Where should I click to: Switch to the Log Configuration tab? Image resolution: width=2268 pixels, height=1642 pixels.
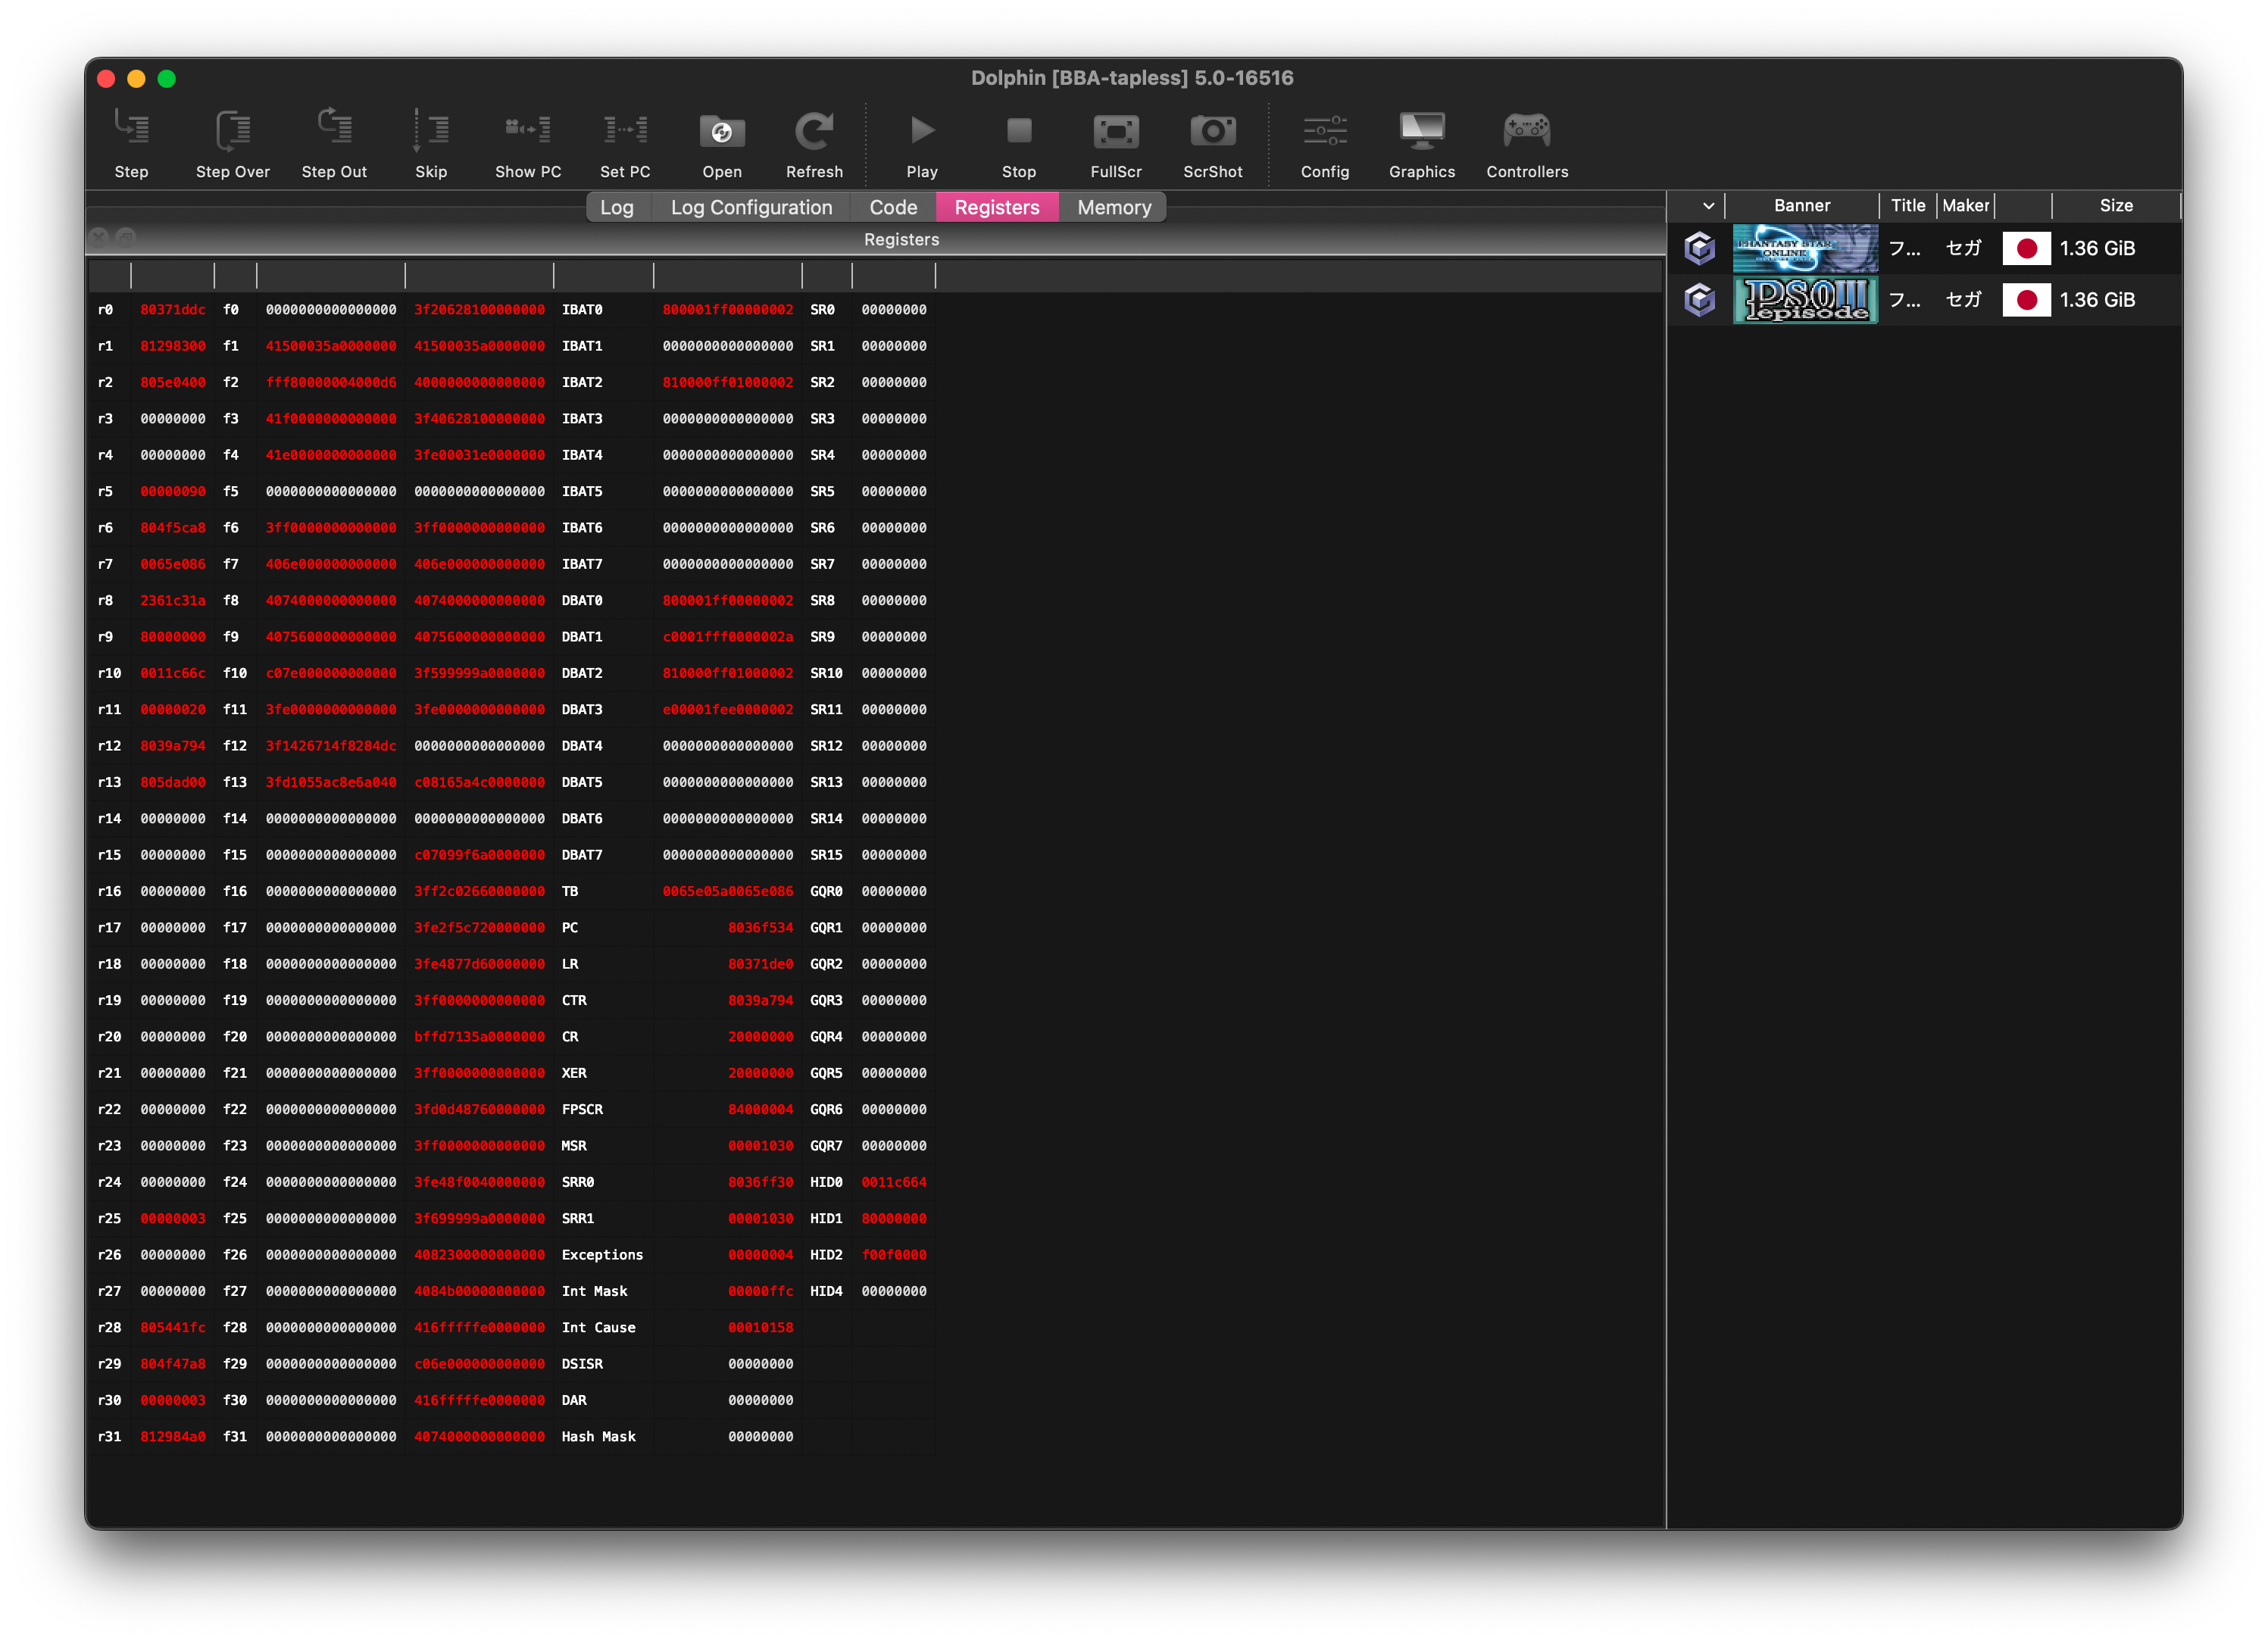(751, 207)
